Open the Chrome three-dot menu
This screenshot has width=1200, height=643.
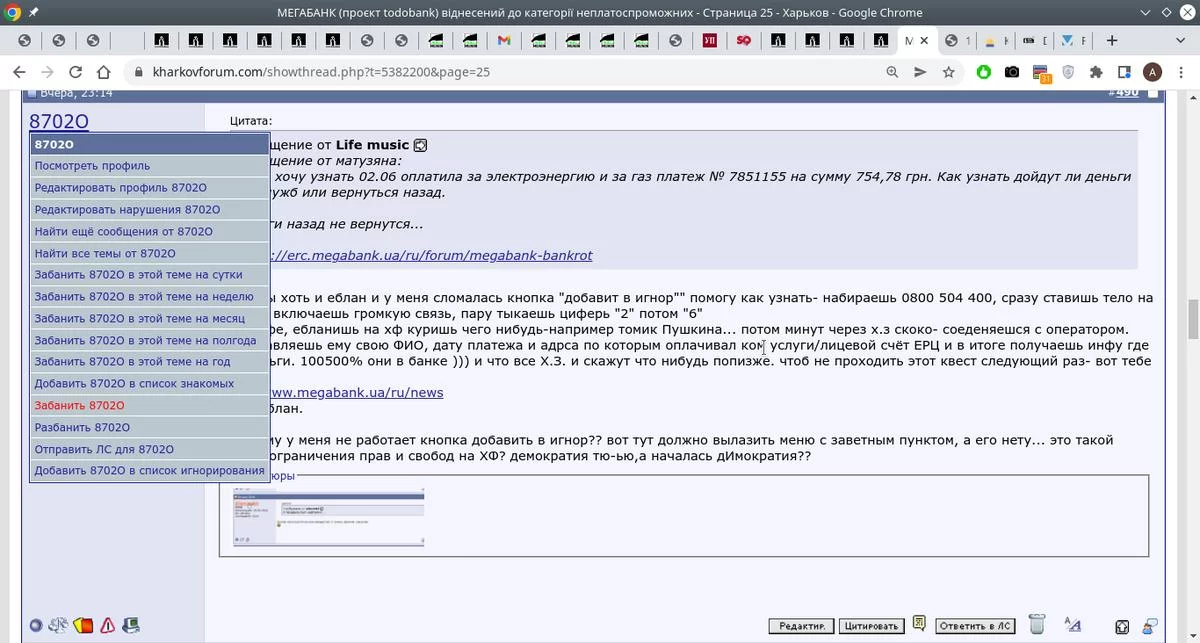click(1181, 72)
